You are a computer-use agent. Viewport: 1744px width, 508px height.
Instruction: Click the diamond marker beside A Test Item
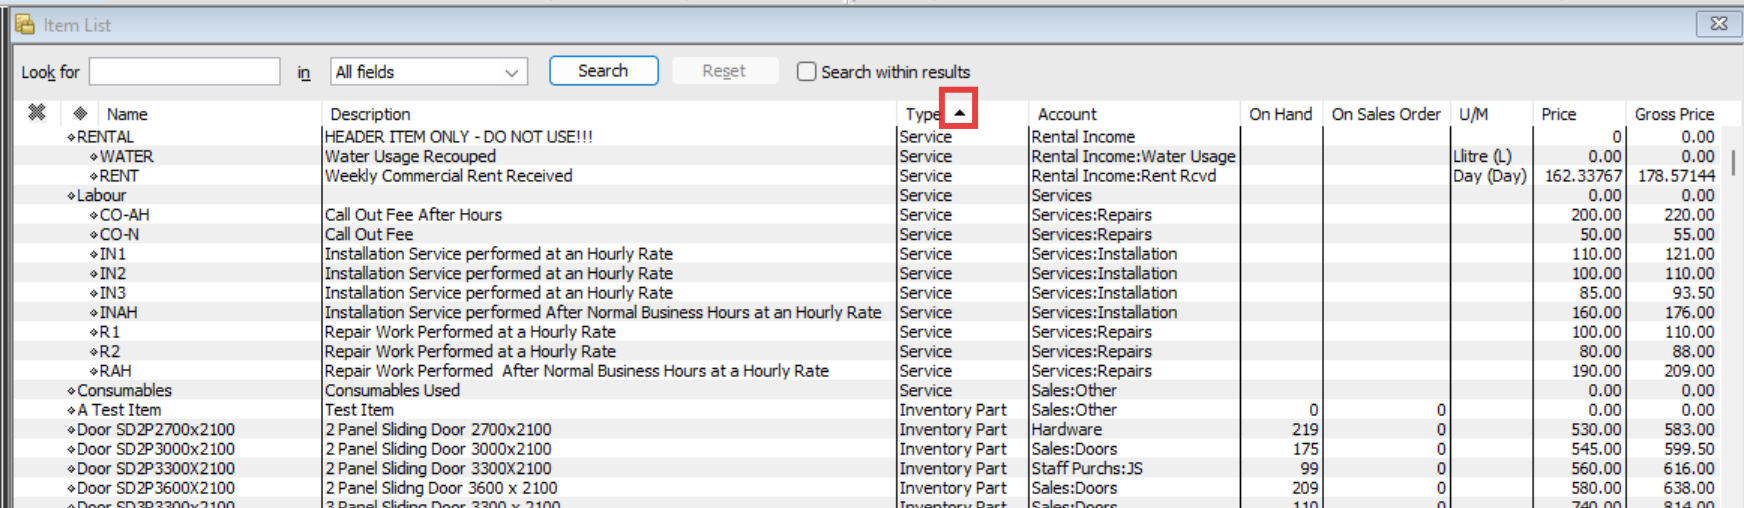(71, 410)
